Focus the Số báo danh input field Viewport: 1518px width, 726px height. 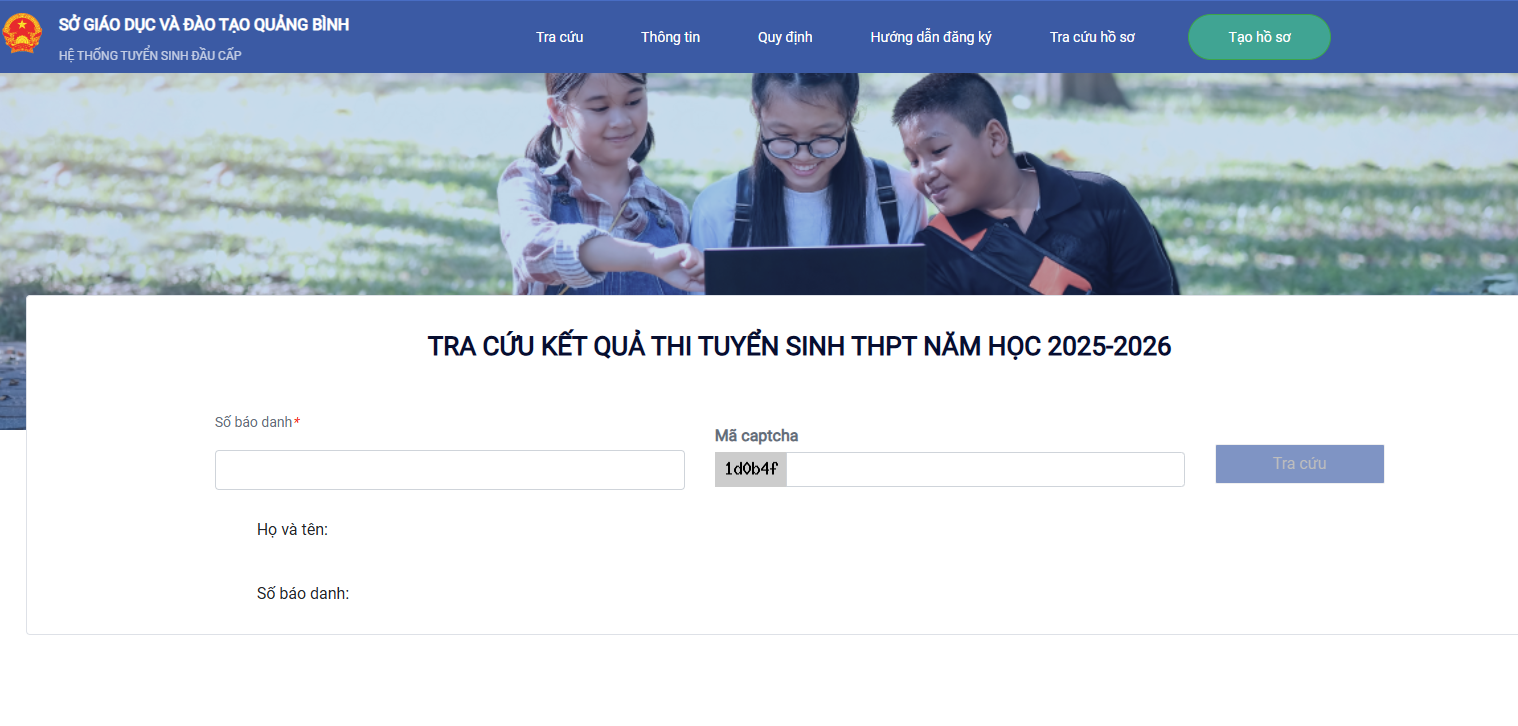450,470
